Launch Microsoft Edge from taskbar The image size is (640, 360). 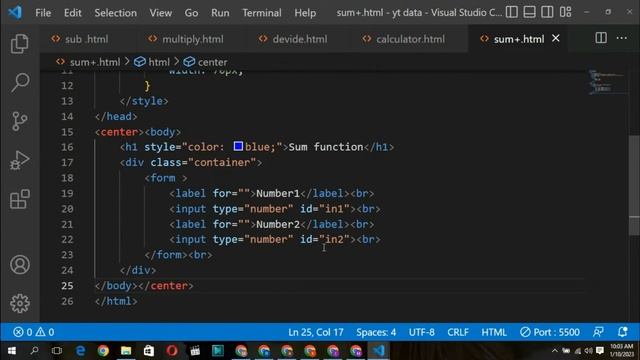pyautogui.click(x=80, y=351)
